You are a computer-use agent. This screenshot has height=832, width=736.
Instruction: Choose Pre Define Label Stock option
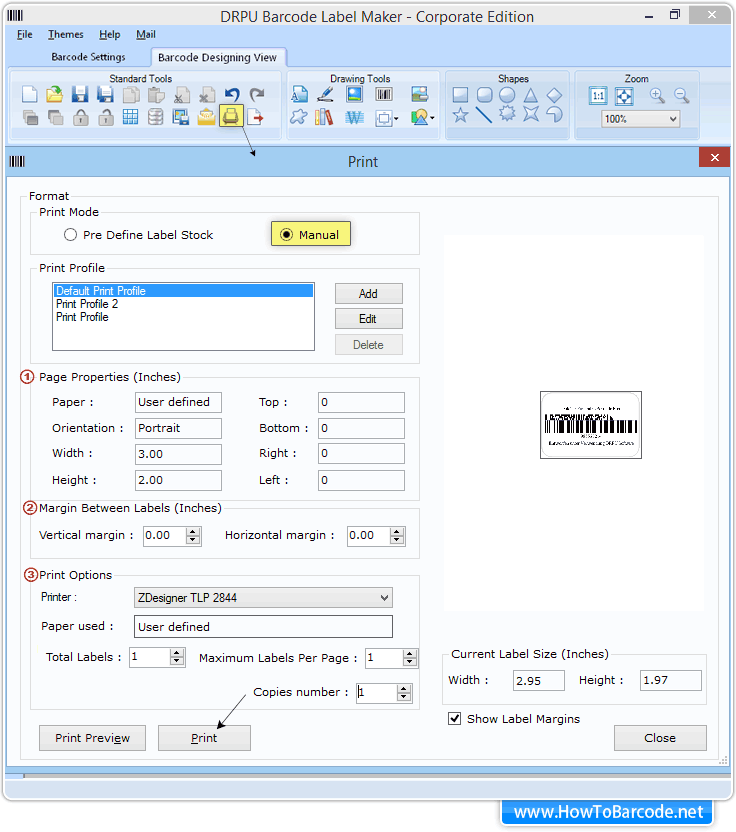pyautogui.click(x=70, y=235)
